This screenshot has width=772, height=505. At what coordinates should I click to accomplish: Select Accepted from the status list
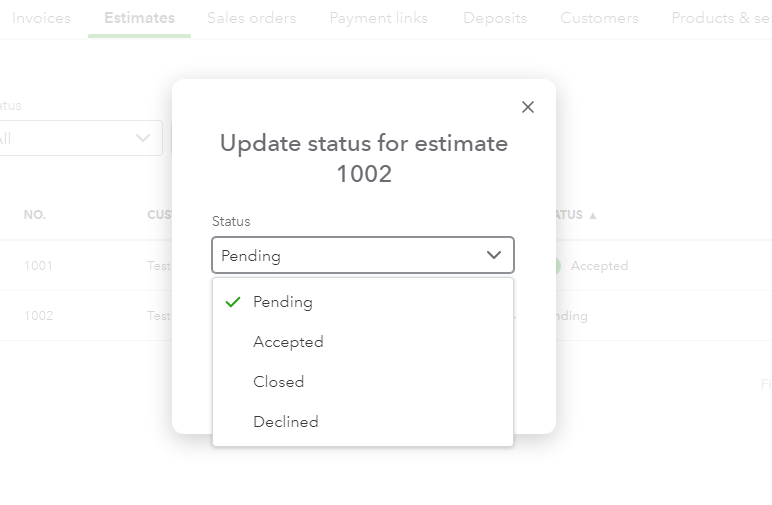[x=288, y=342]
